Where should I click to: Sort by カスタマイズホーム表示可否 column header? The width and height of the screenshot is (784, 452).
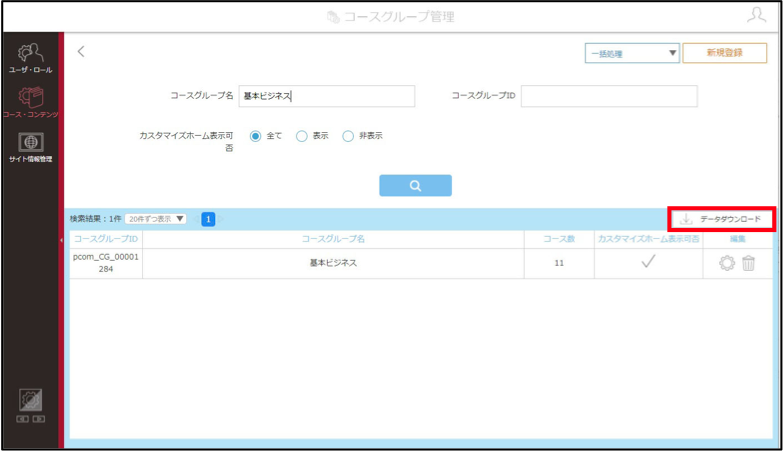point(648,239)
